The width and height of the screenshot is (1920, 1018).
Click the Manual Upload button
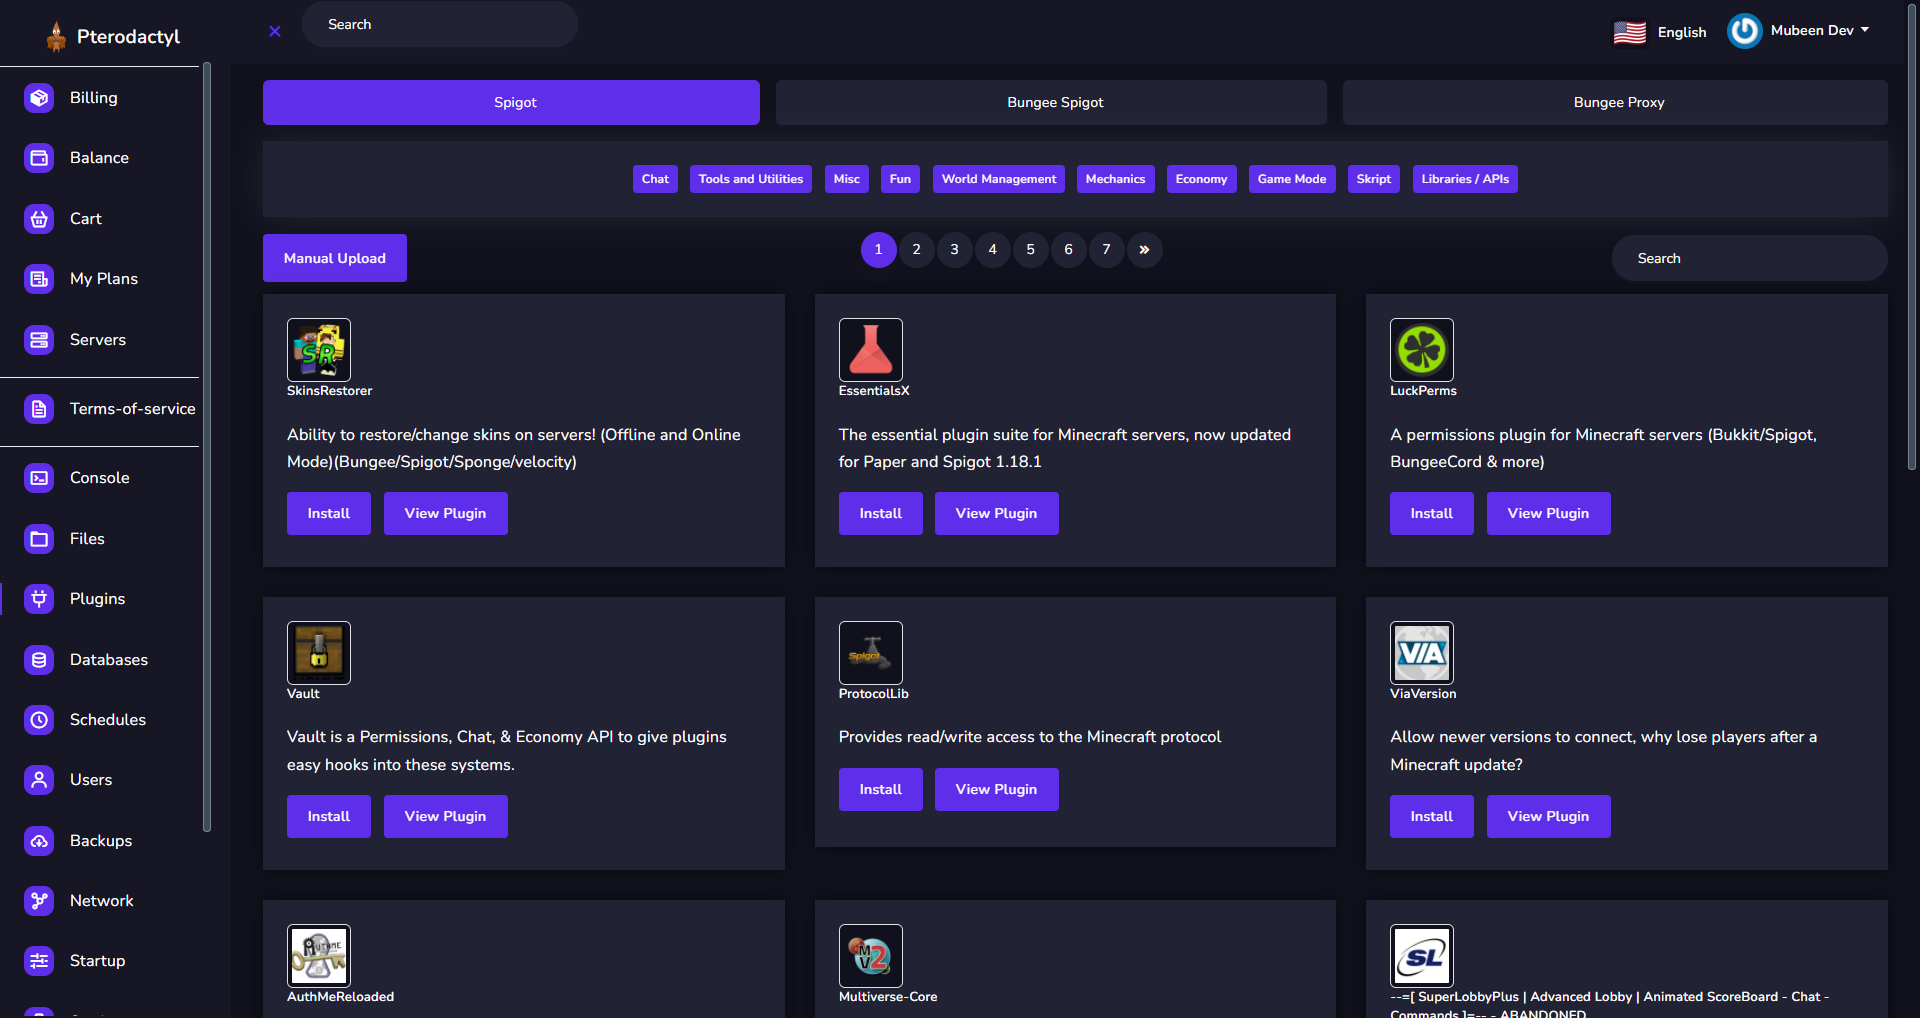[x=334, y=258]
